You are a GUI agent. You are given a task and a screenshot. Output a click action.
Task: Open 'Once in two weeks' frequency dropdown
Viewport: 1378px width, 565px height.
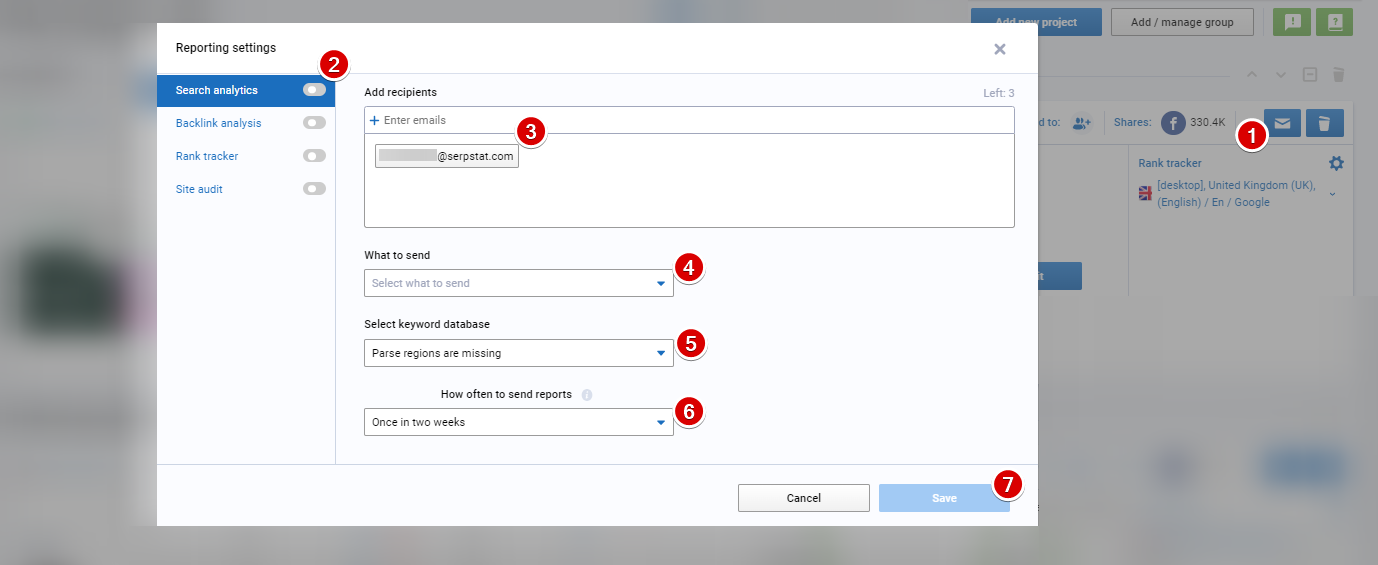518,422
